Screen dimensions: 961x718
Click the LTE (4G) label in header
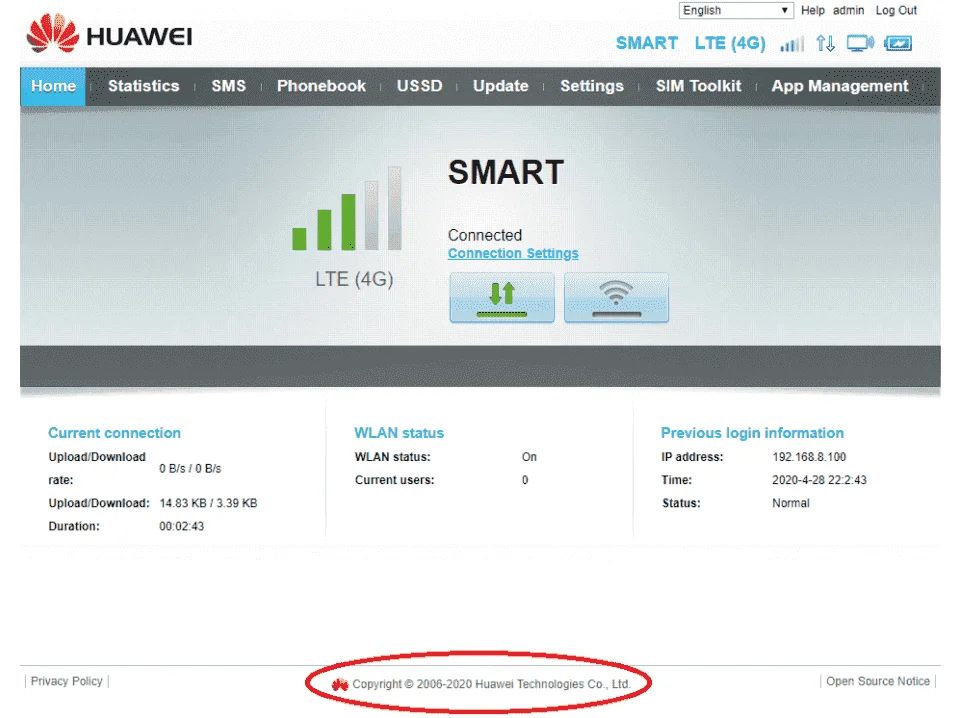point(730,43)
